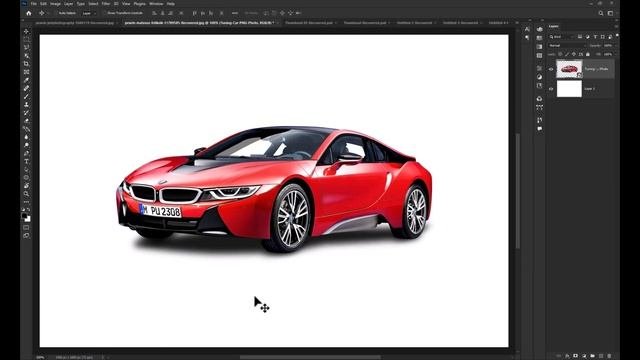Click the lock image pixels brush icon
640x360 pixels.
567,54
